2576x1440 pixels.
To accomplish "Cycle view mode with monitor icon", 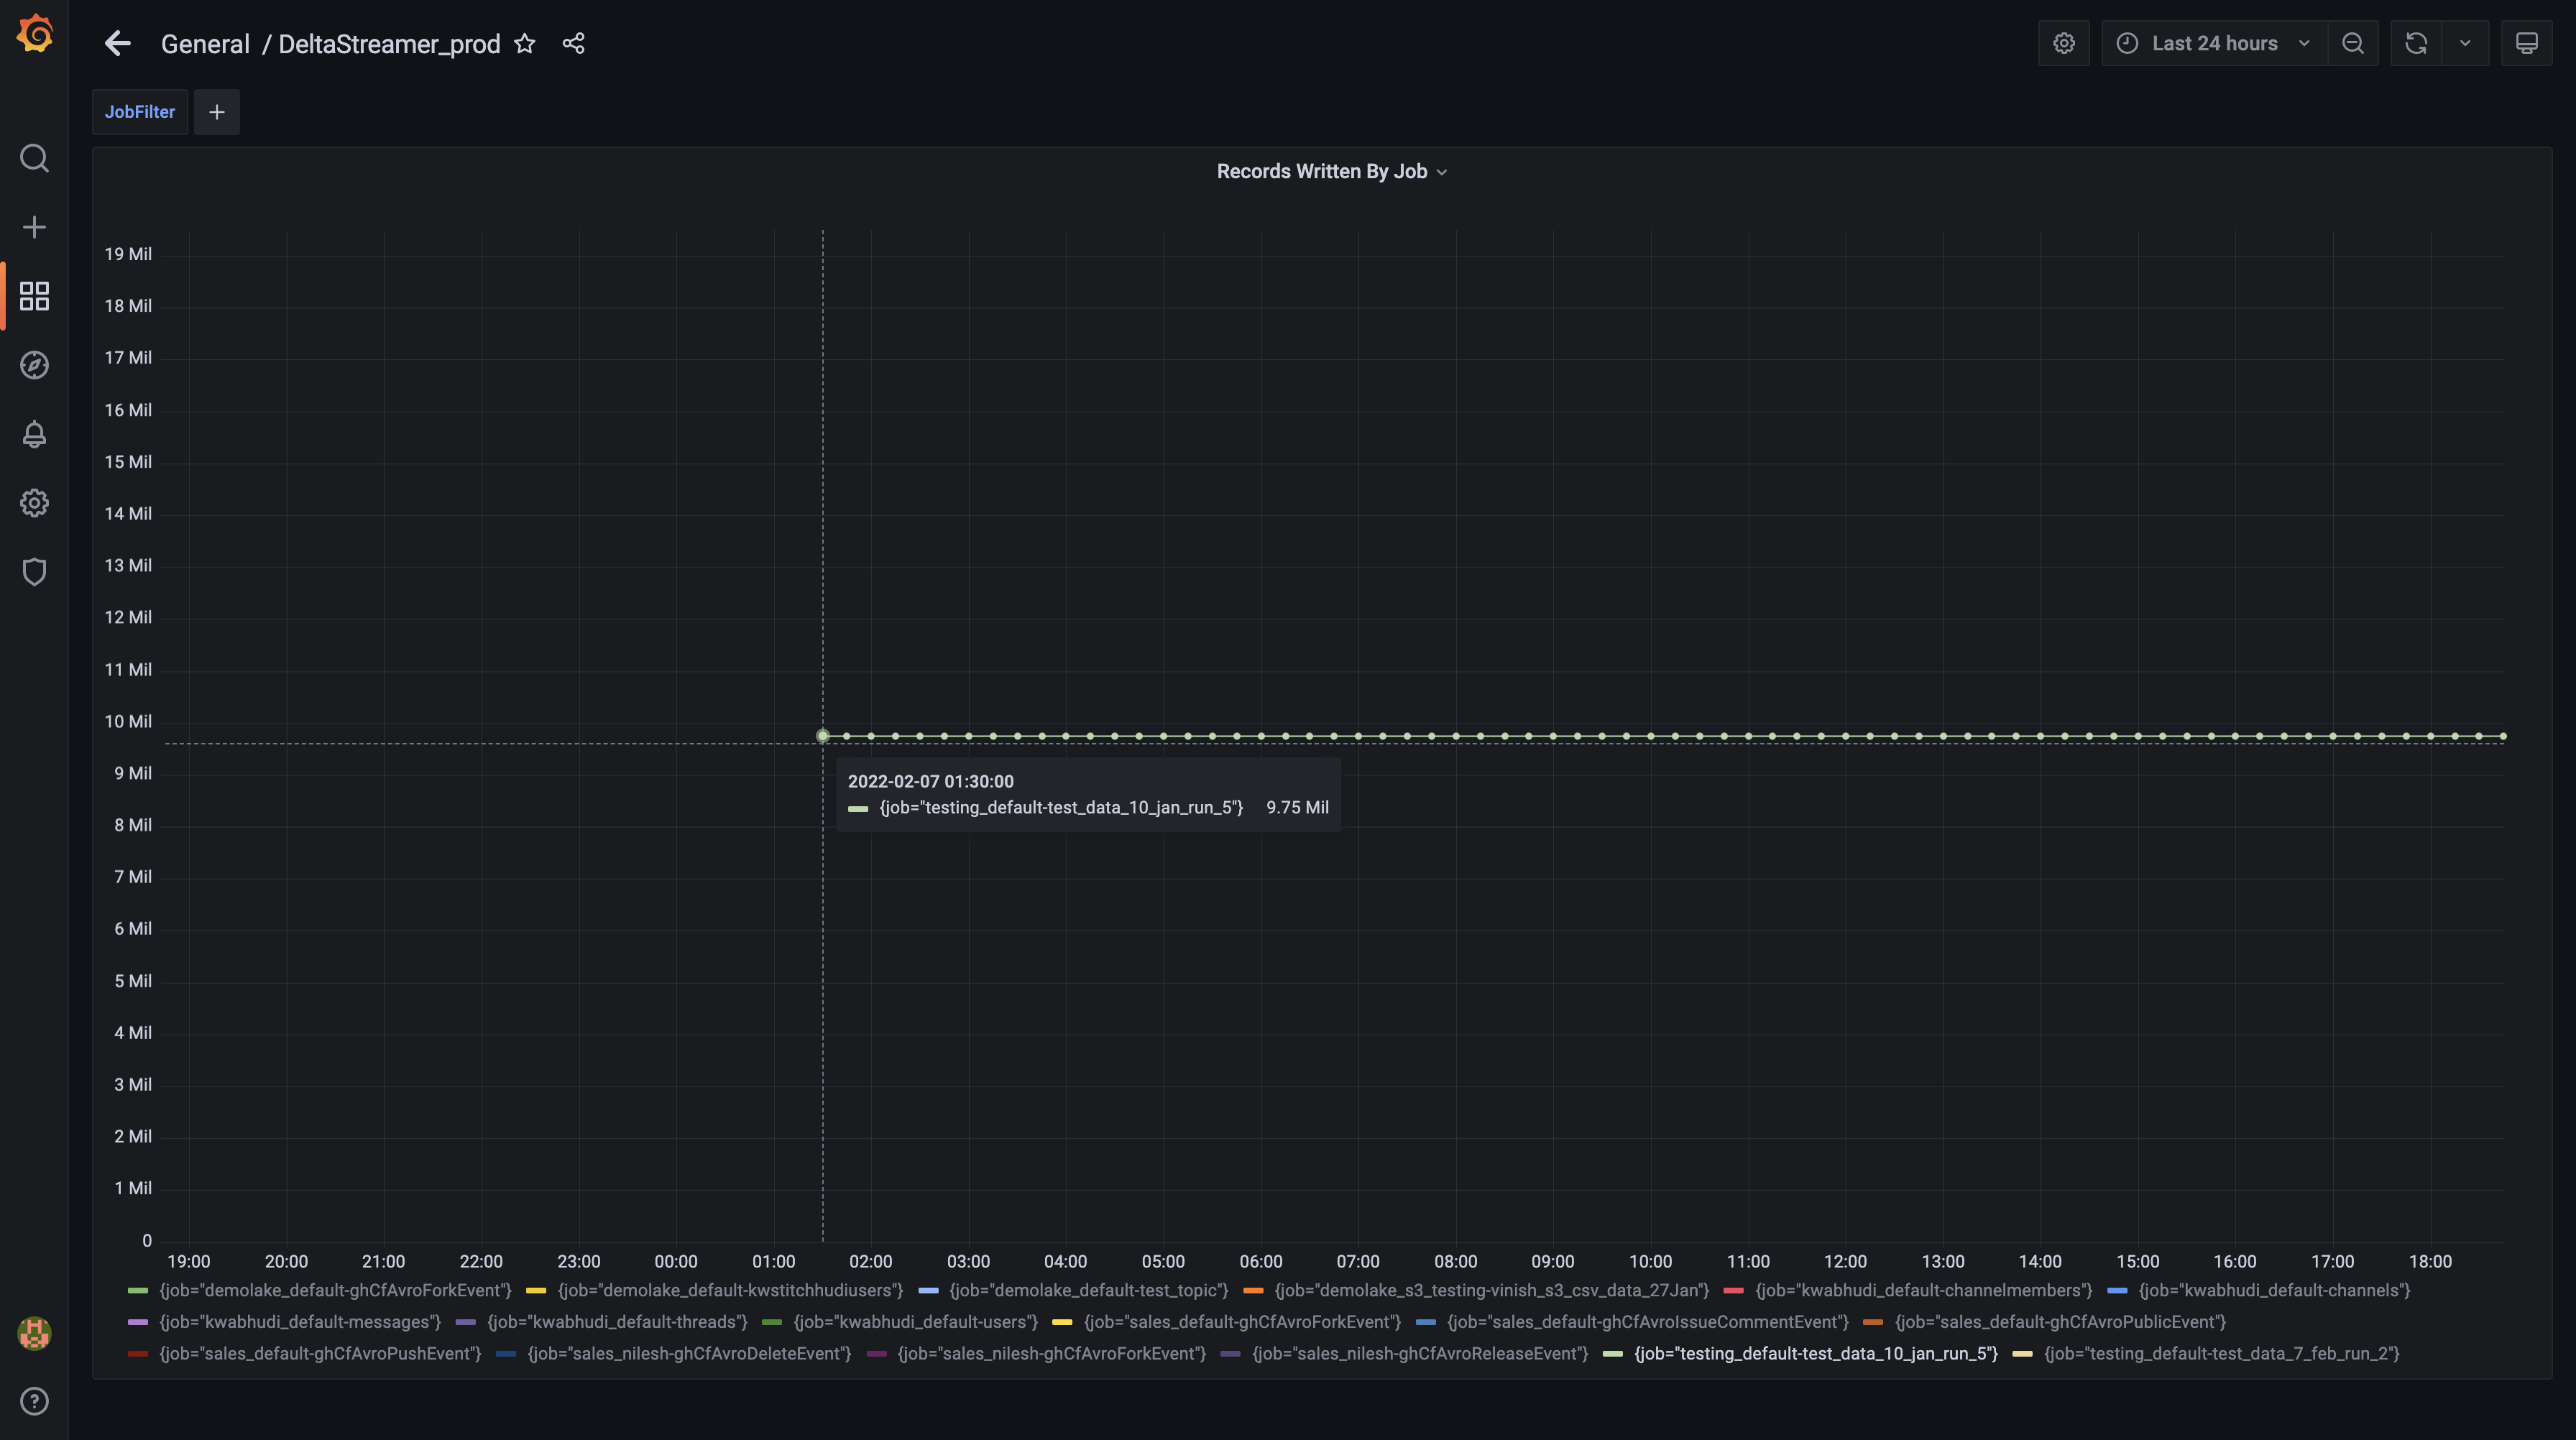I will tap(2526, 43).
